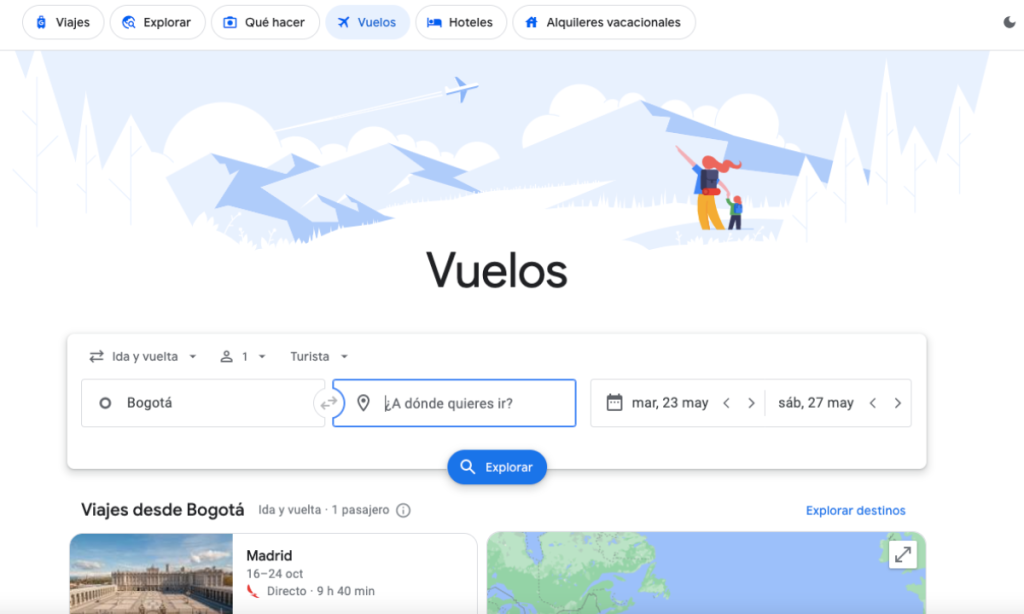The image size is (1024, 614).
Task: Open the passenger count dropdown
Action: (243, 357)
